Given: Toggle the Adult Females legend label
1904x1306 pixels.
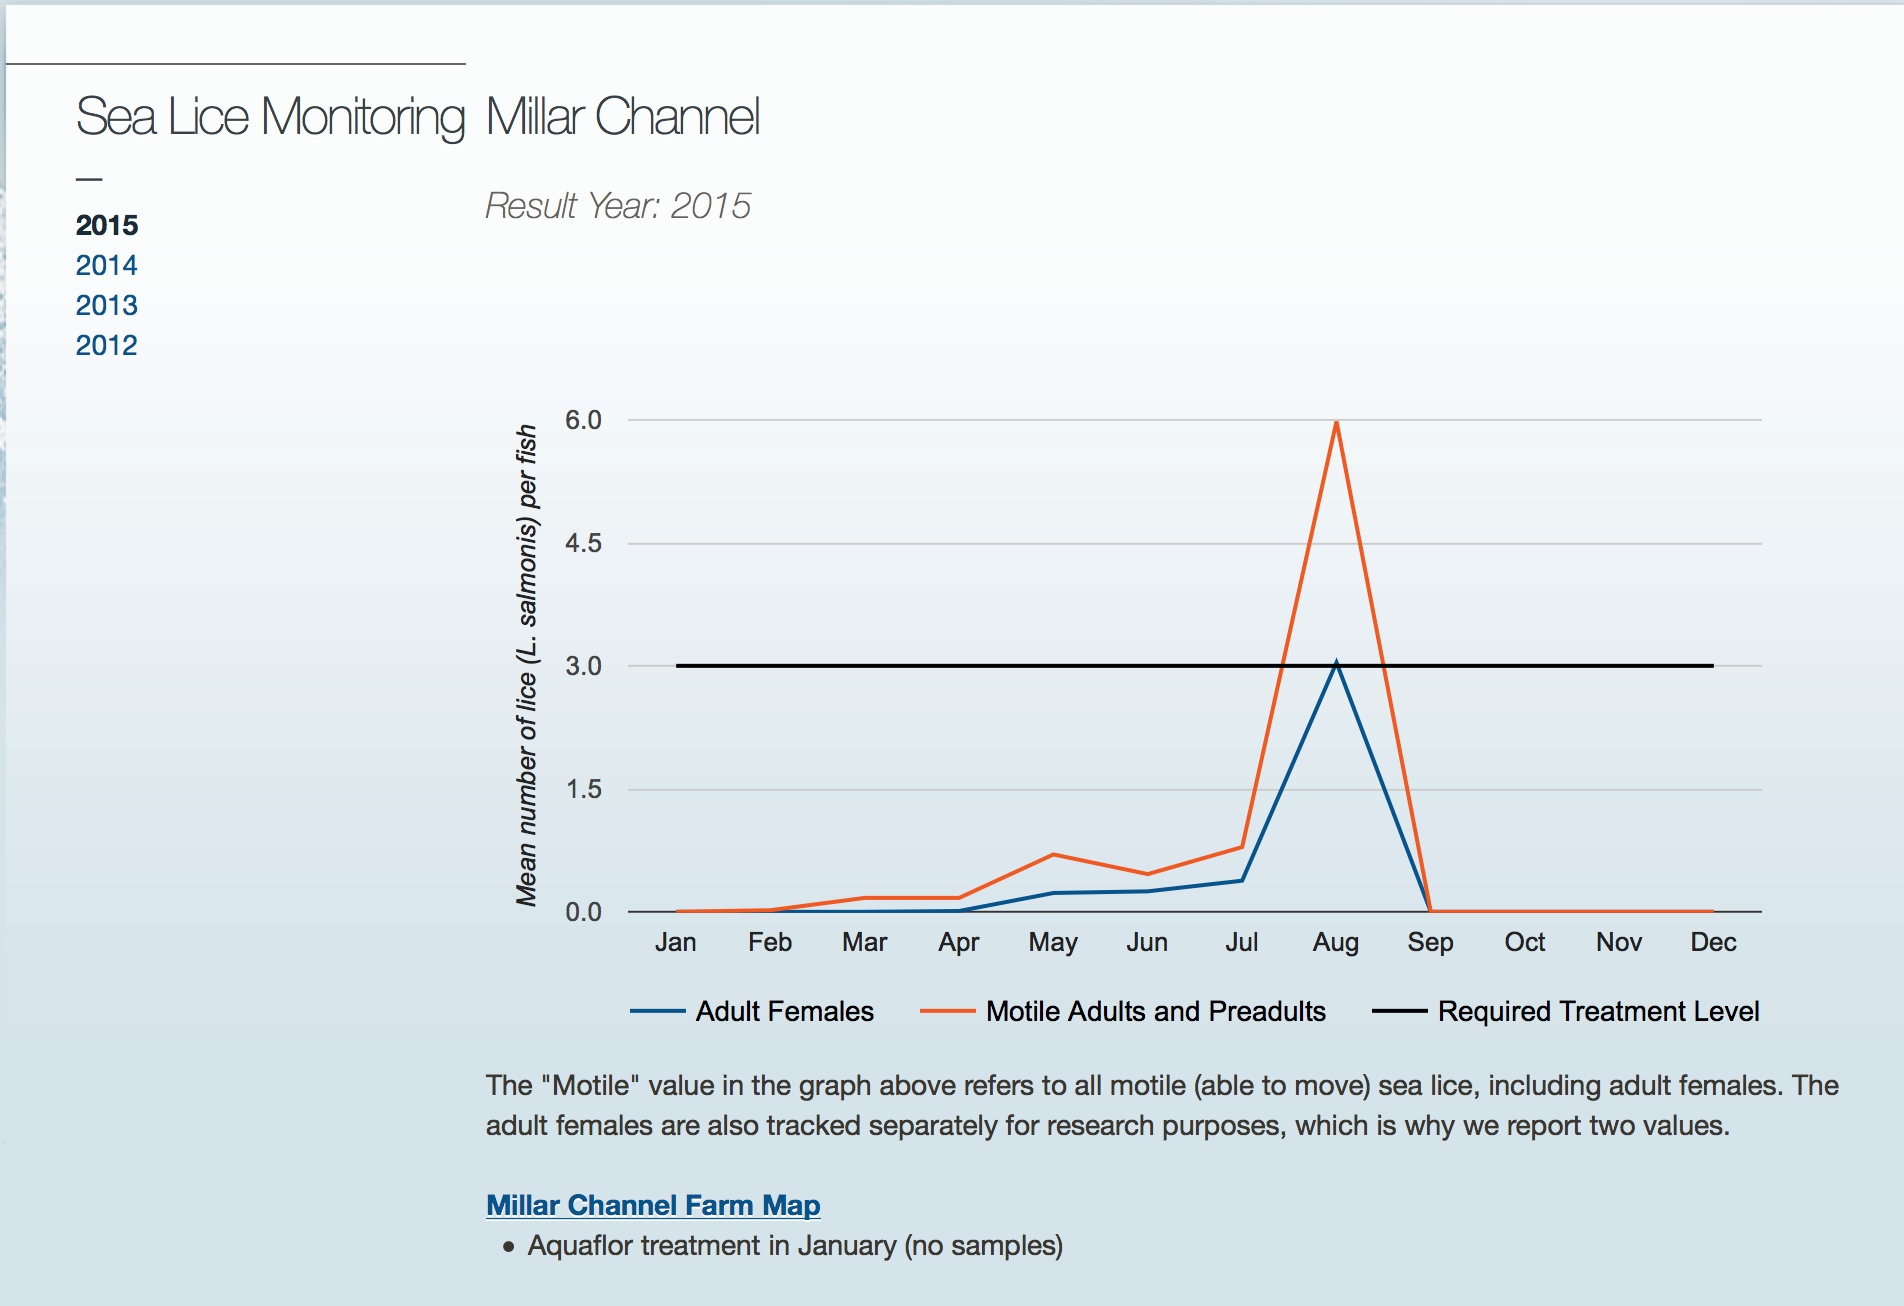Looking at the screenshot, I should tap(784, 1011).
